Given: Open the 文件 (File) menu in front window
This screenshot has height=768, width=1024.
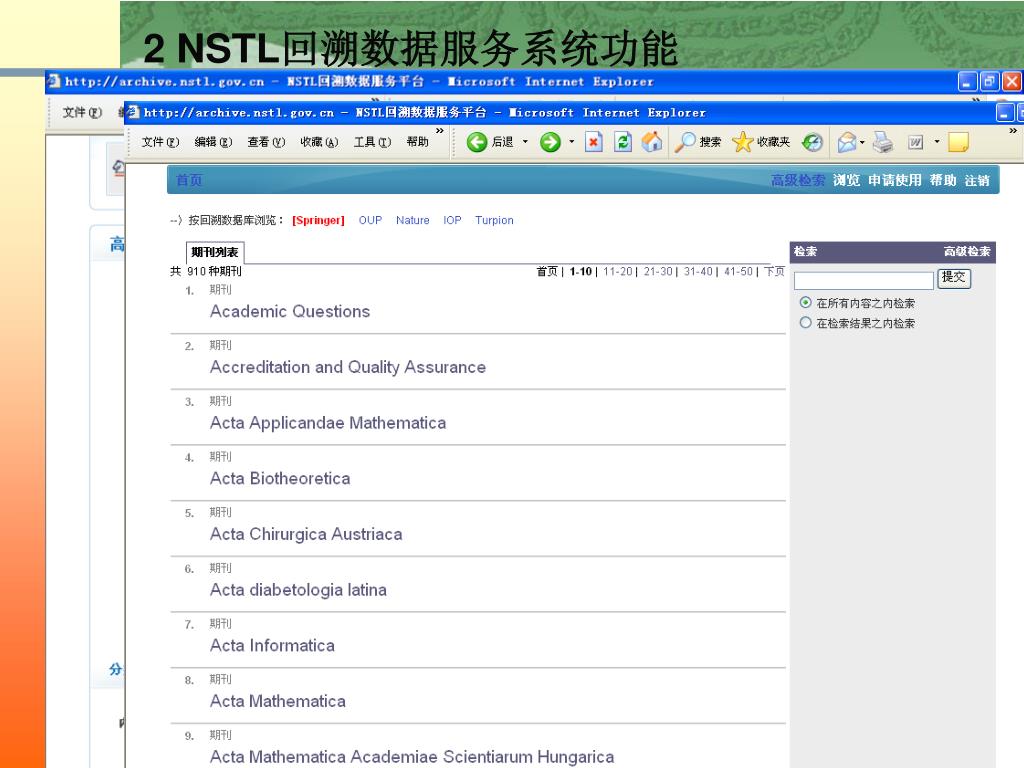Looking at the screenshot, I should pos(160,142).
